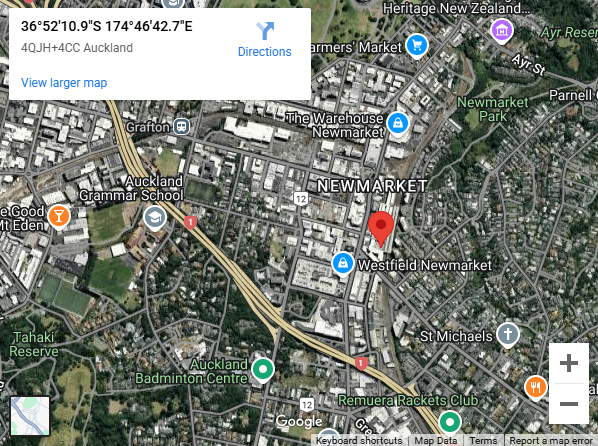
Task: Click the Directions arrow icon
Action: tap(265, 31)
